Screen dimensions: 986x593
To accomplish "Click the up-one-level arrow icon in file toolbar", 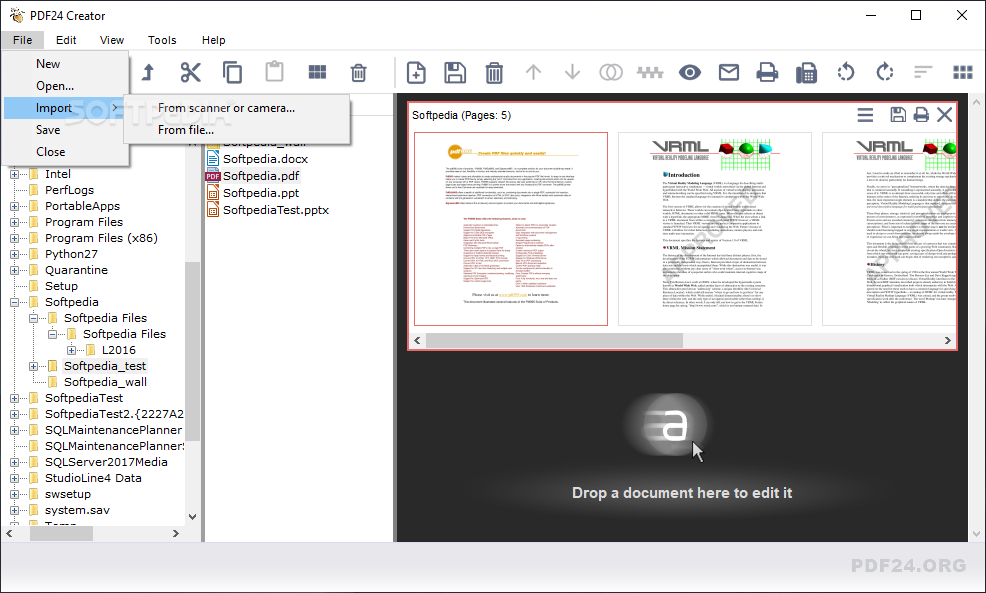I will [x=148, y=72].
